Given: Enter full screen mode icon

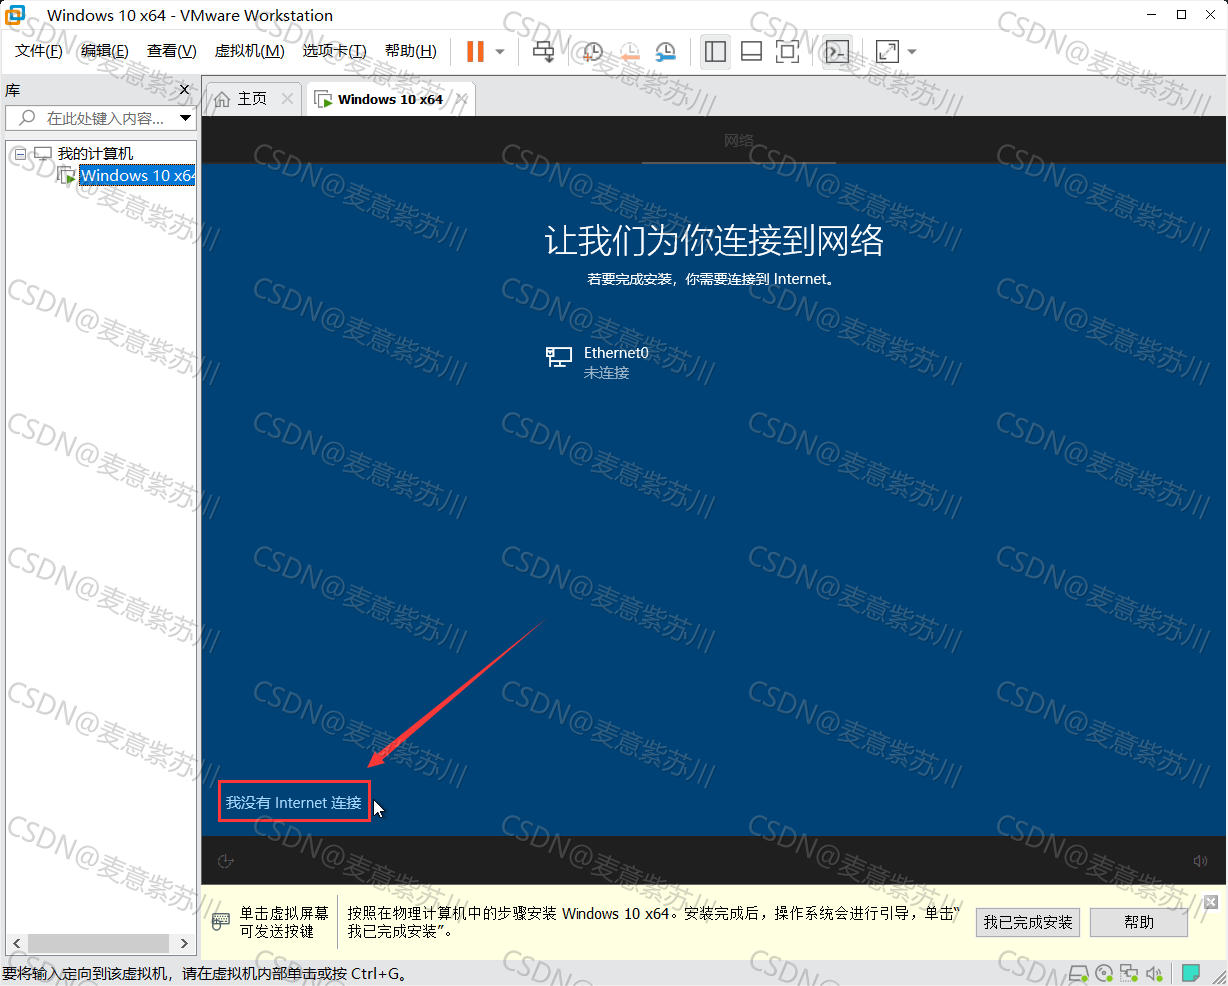Looking at the screenshot, I should point(788,51).
